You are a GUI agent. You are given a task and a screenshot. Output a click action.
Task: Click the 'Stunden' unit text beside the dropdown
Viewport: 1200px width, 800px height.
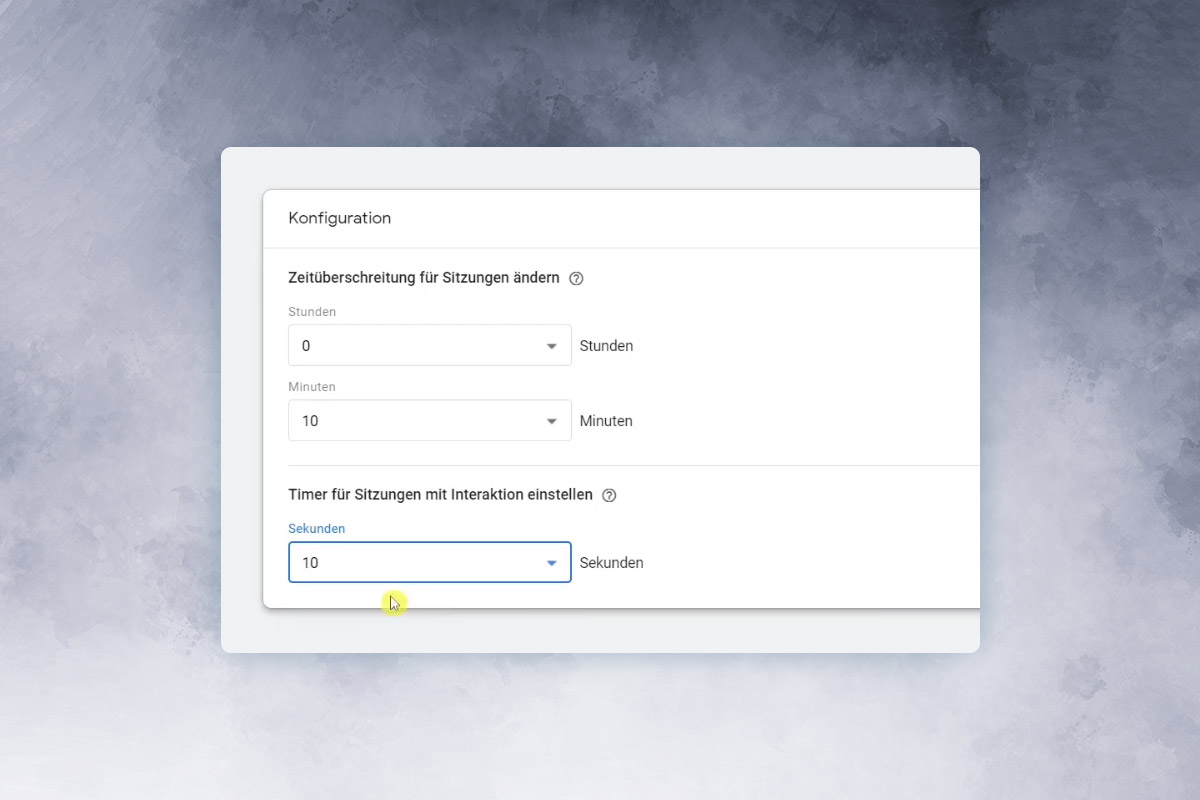click(606, 346)
